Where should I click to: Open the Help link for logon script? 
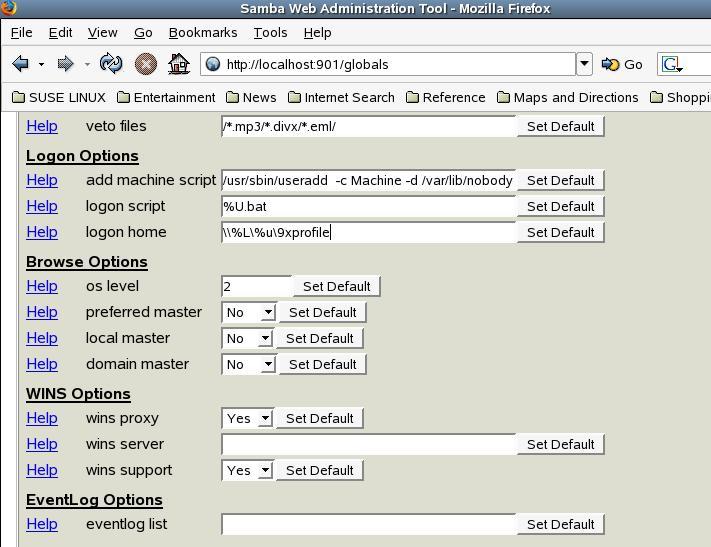tap(42, 206)
